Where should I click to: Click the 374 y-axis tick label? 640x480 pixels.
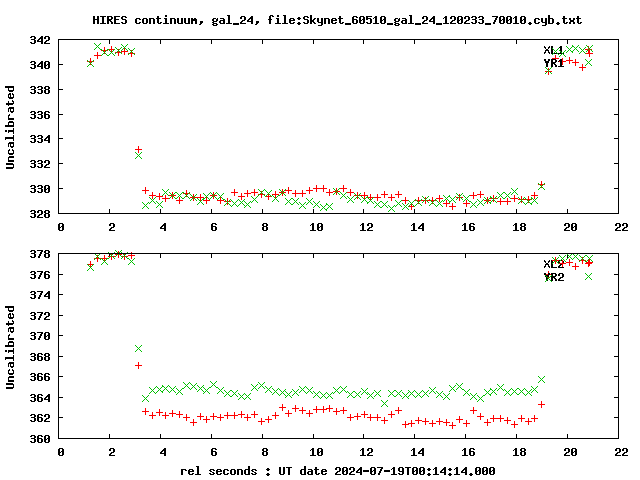point(40,295)
